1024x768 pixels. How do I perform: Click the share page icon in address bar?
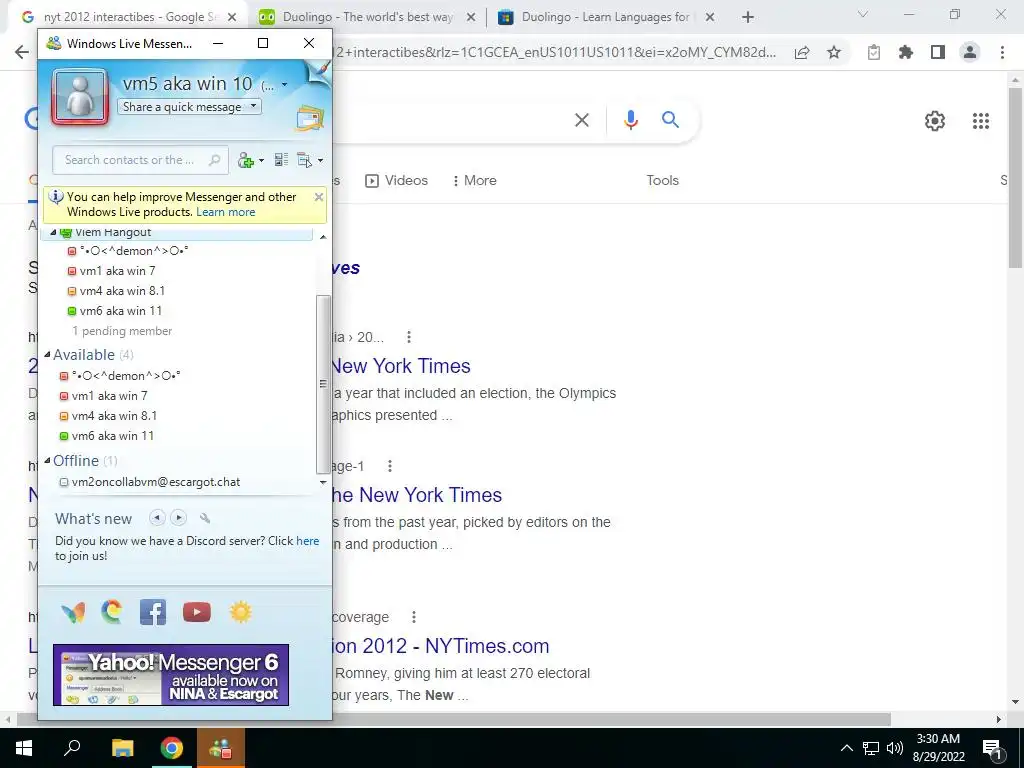(x=802, y=52)
